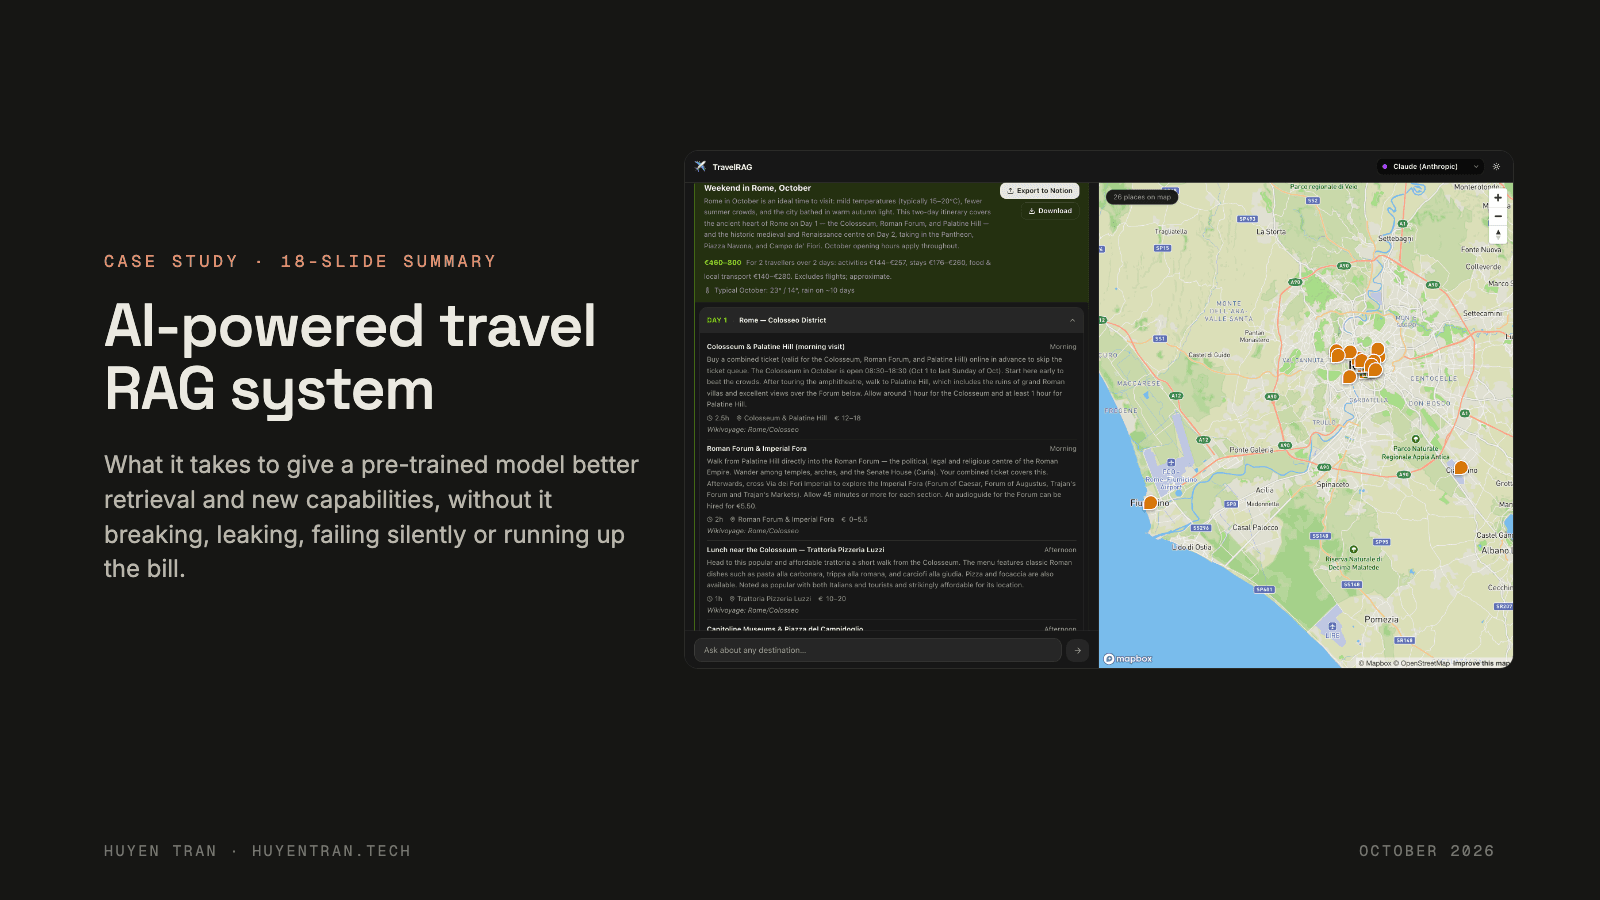Click the 'Ask about any destination' input field
The image size is (1600, 900).
(x=877, y=650)
